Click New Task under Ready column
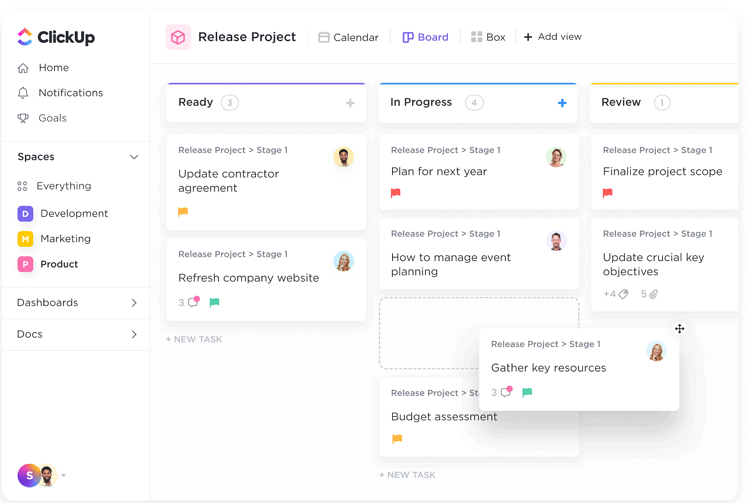 (194, 339)
